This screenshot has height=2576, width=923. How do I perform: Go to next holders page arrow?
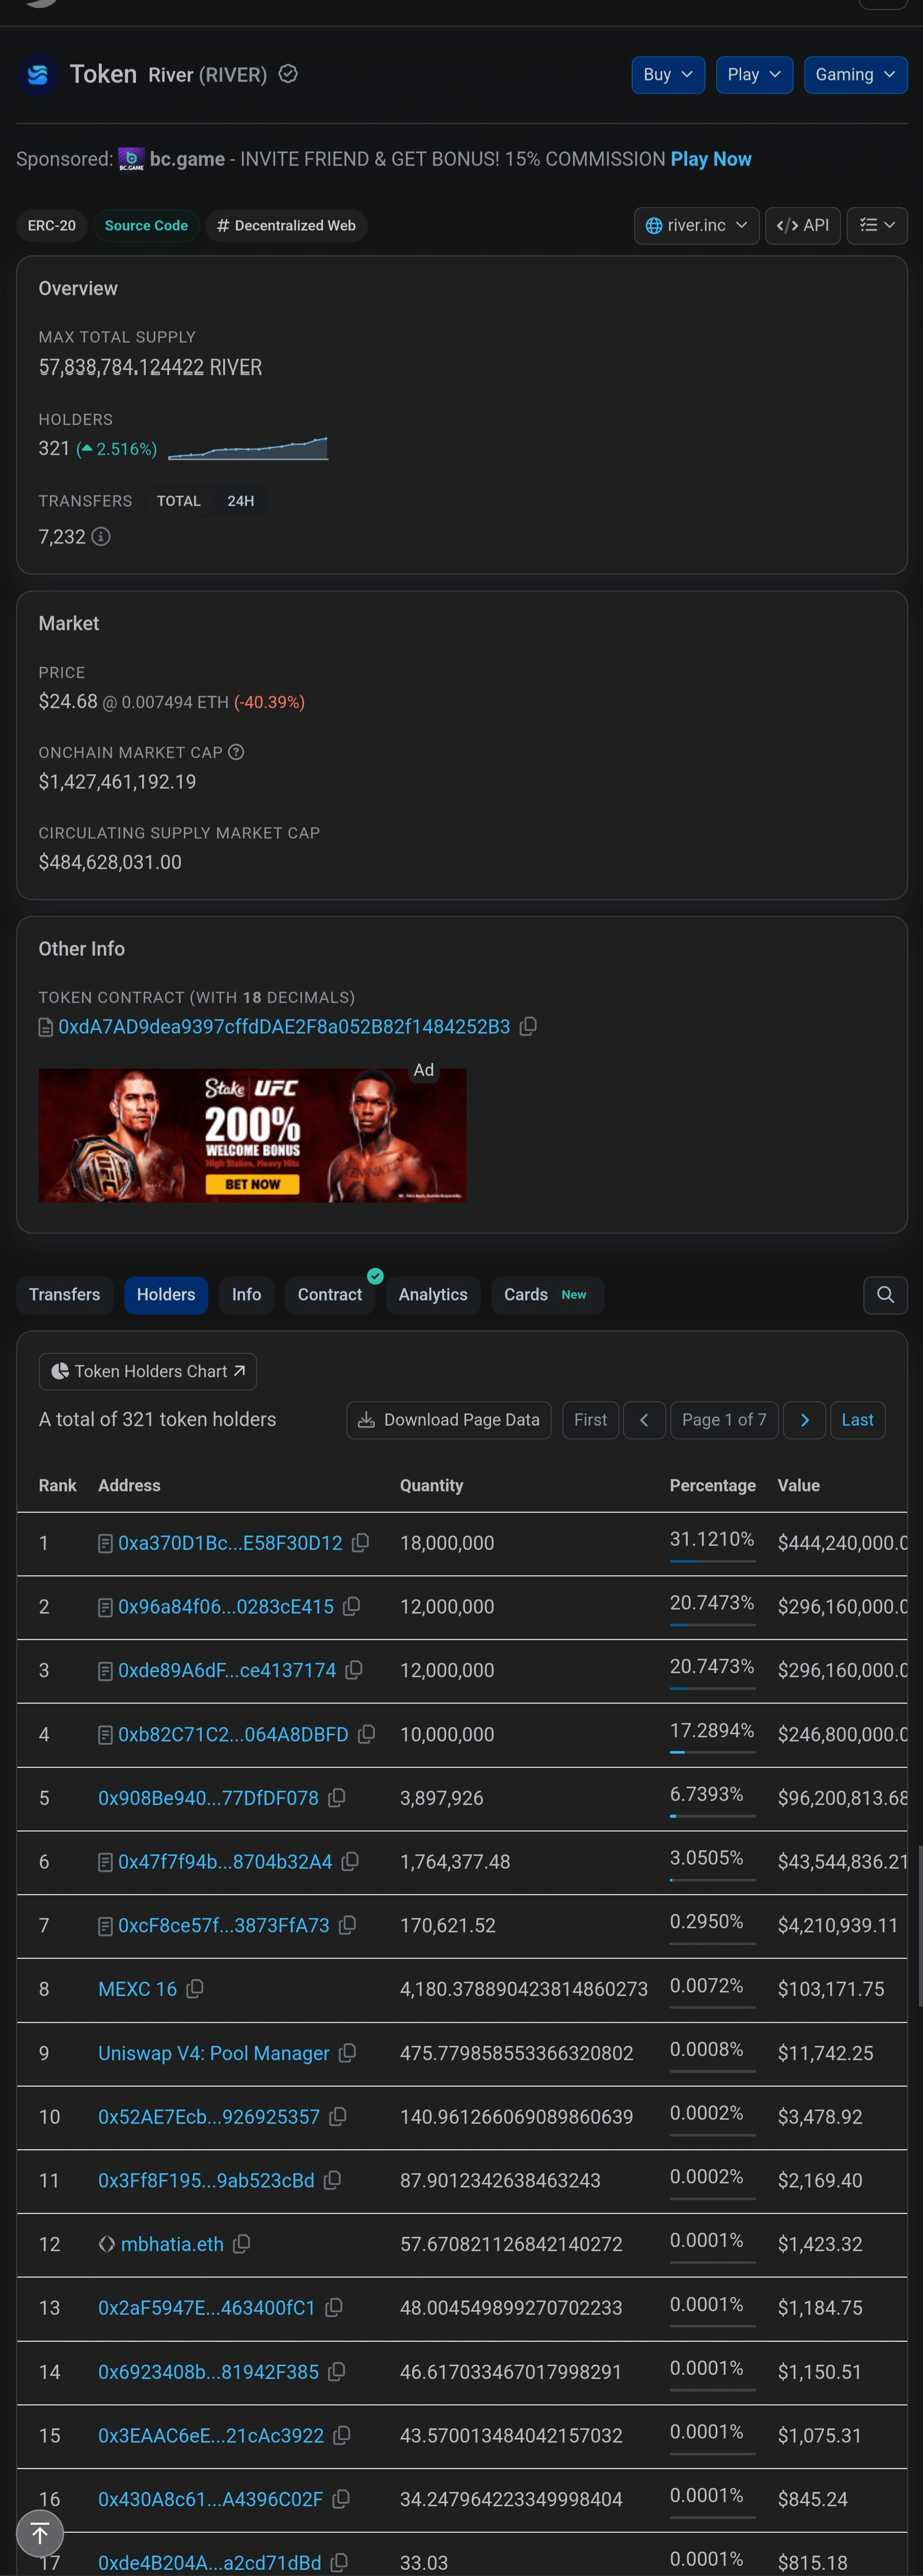804,1420
